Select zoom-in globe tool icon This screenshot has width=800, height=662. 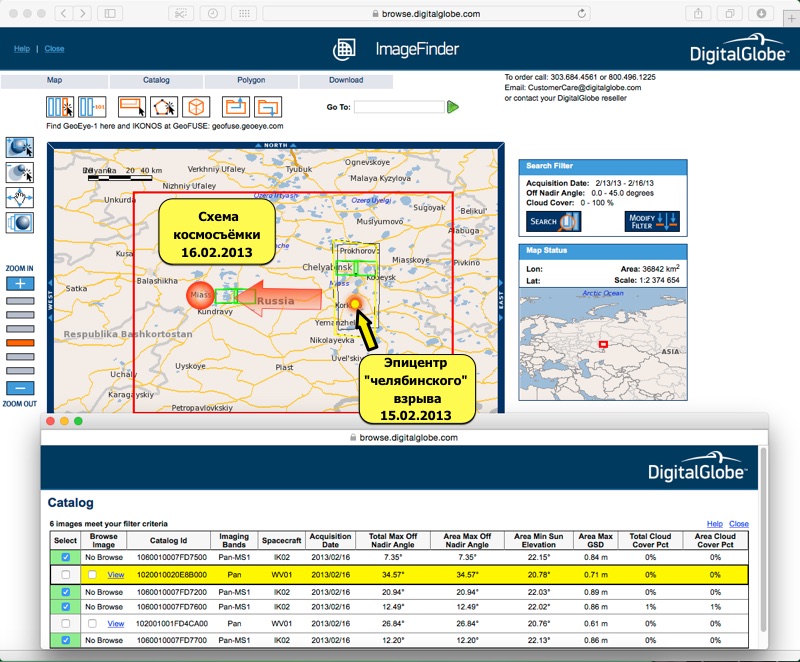pyautogui.click(x=20, y=147)
